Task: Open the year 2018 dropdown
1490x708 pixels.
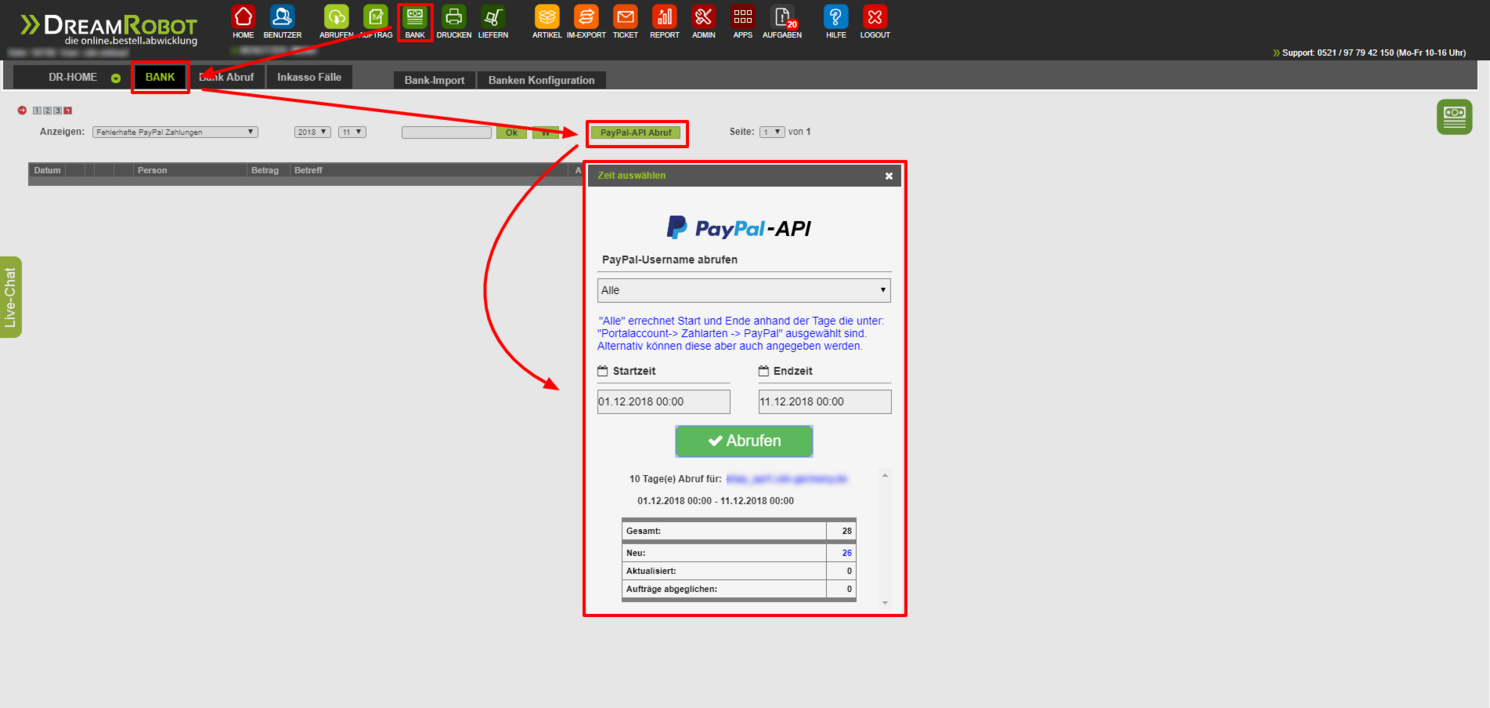Action: pos(312,132)
